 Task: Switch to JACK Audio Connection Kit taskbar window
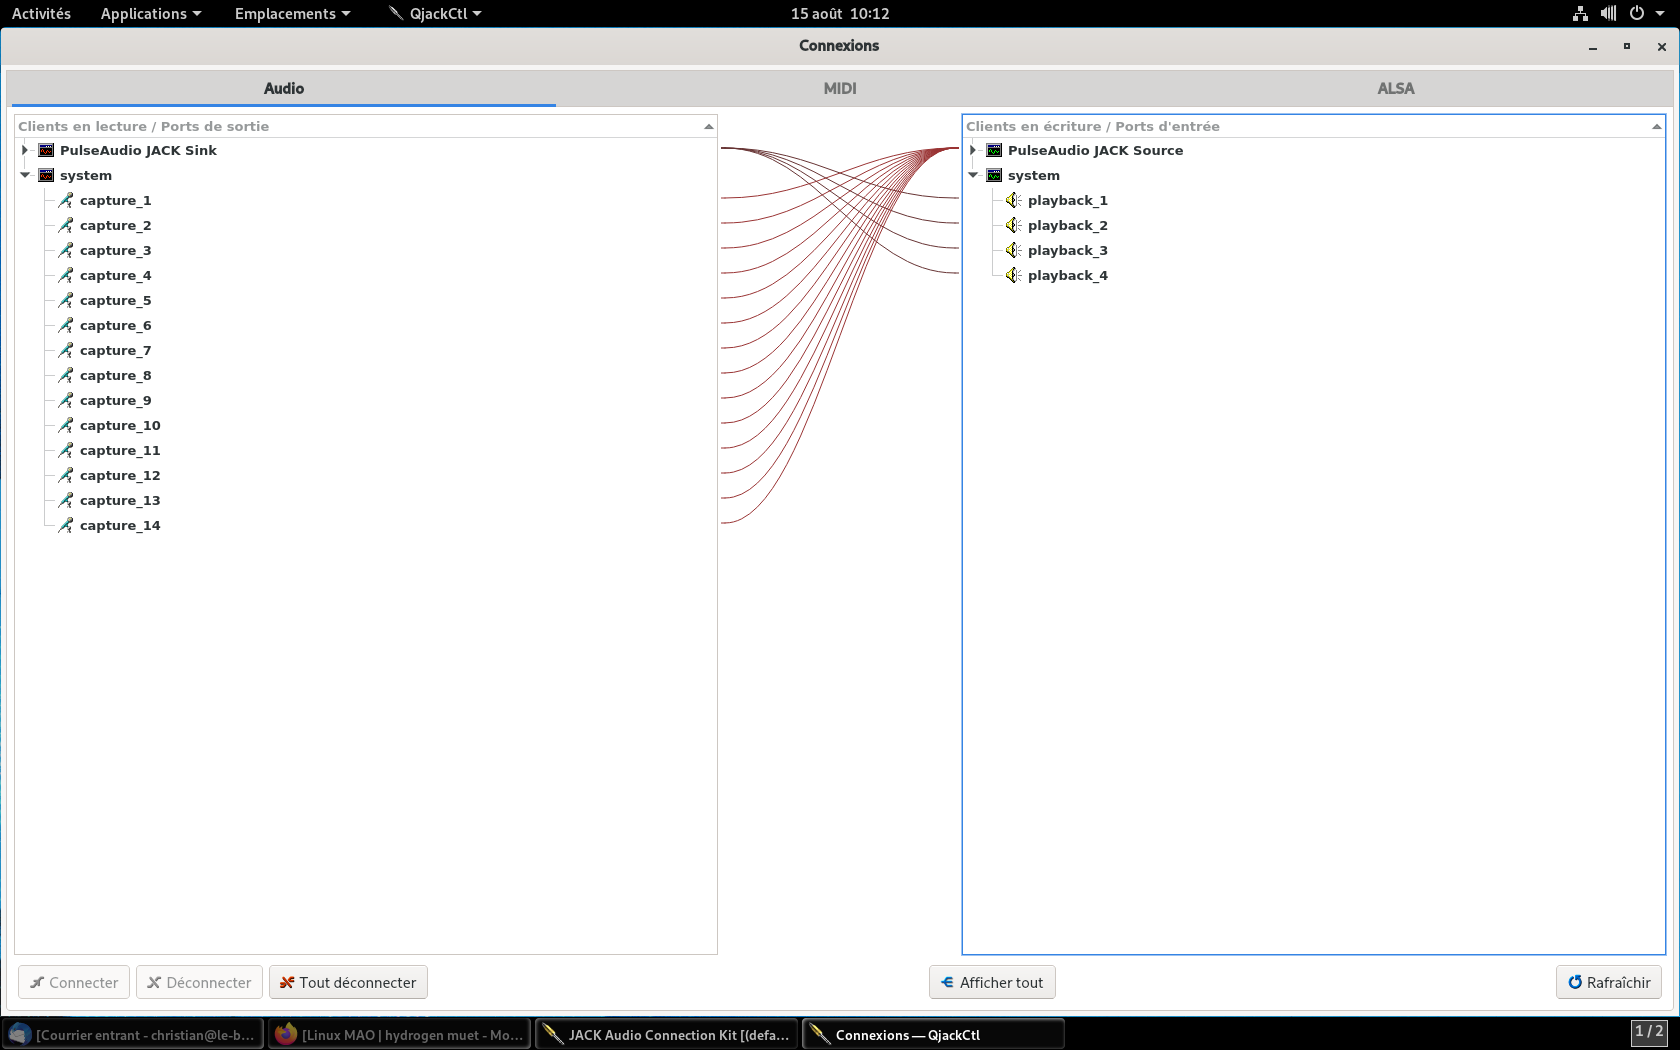point(667,1035)
